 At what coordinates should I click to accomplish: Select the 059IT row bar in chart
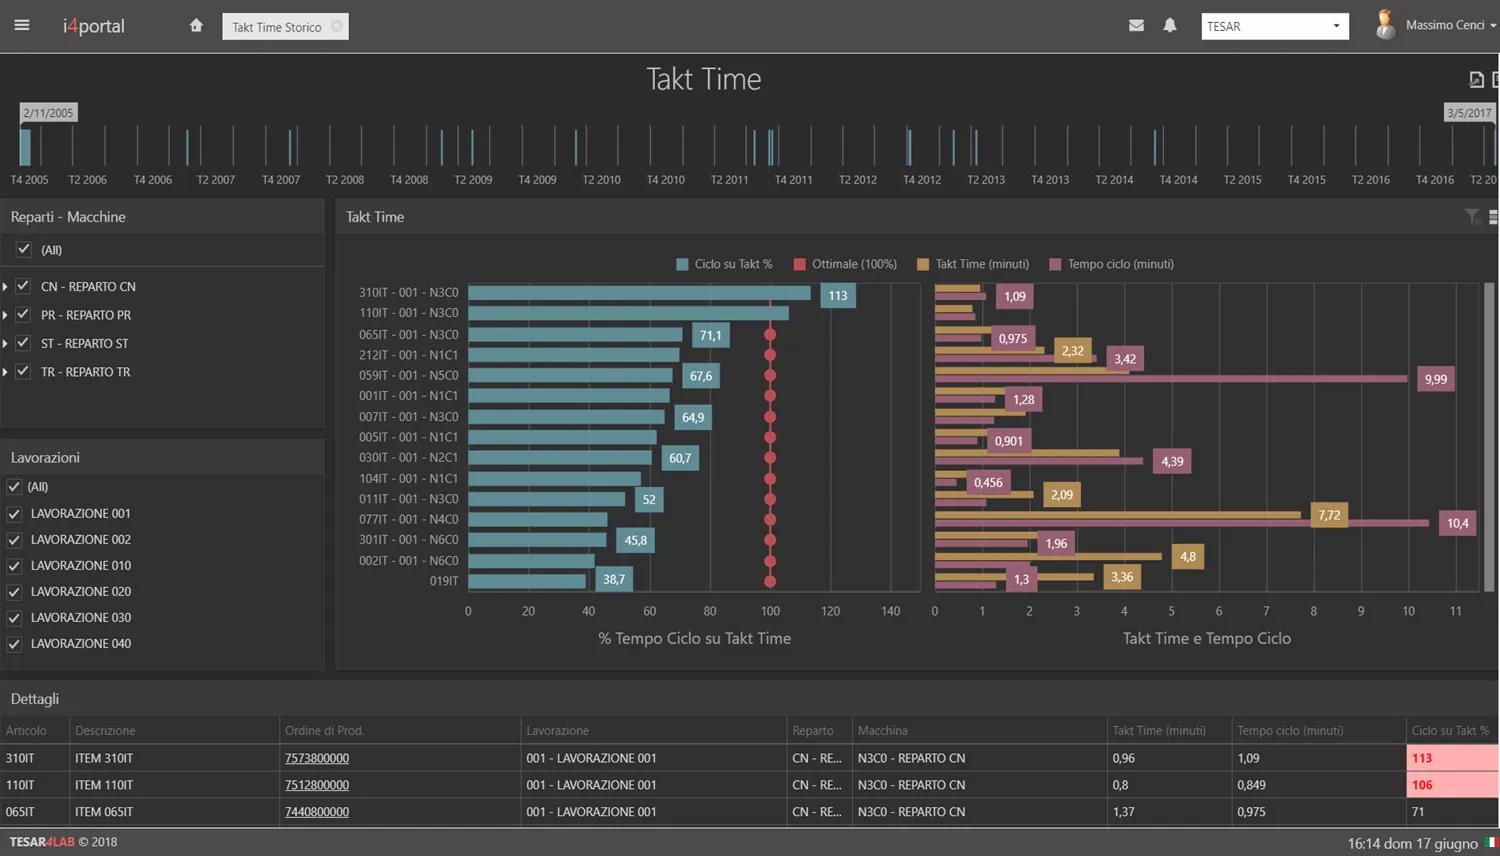570,375
